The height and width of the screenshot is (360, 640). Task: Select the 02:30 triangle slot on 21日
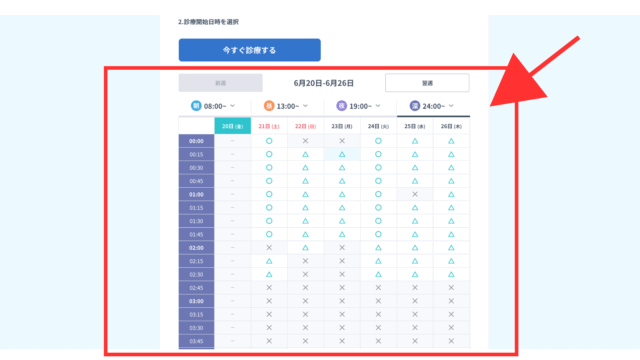(269, 274)
